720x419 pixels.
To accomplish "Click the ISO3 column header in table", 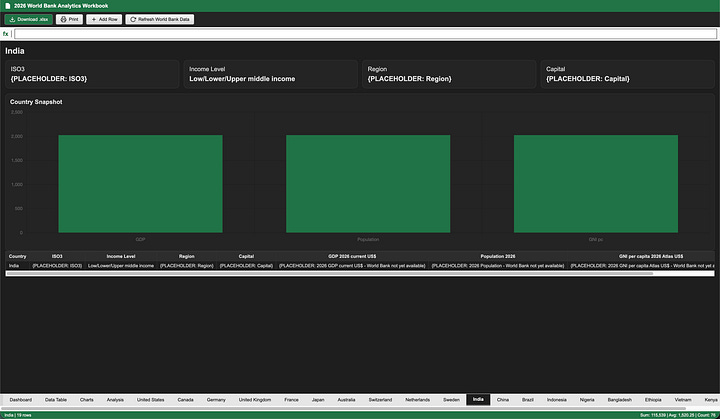I will click(57, 256).
